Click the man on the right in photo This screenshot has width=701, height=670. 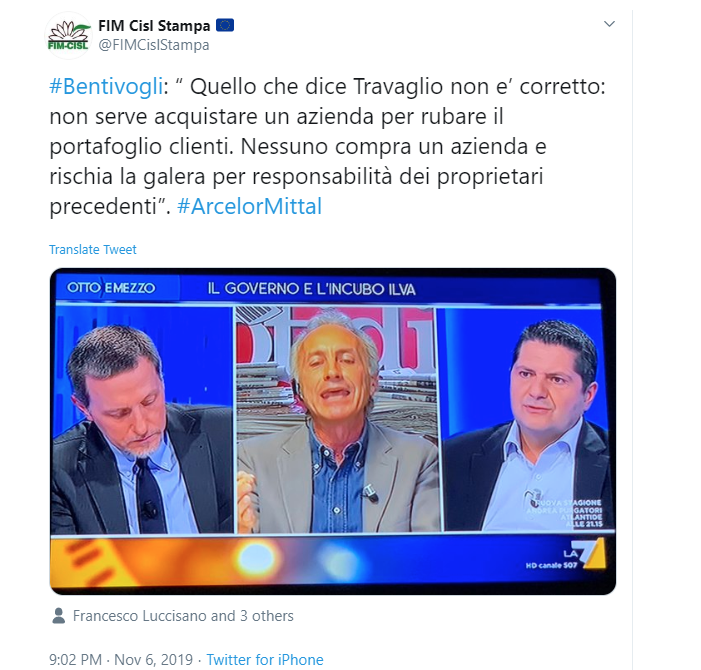(x=528, y=425)
